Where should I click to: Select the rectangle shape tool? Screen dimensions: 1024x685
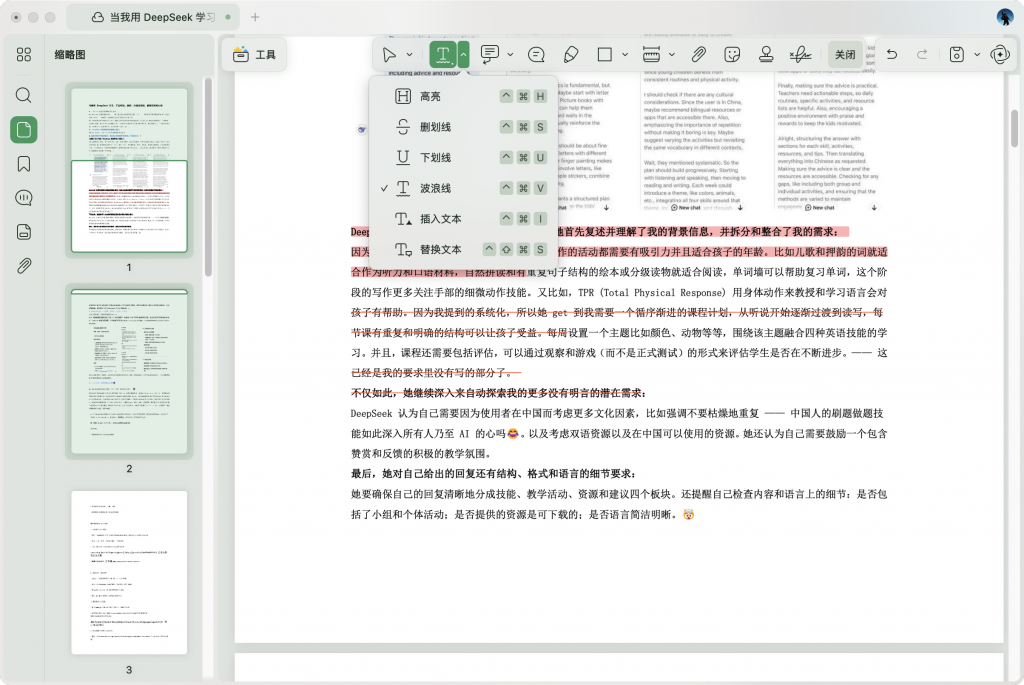coord(605,55)
